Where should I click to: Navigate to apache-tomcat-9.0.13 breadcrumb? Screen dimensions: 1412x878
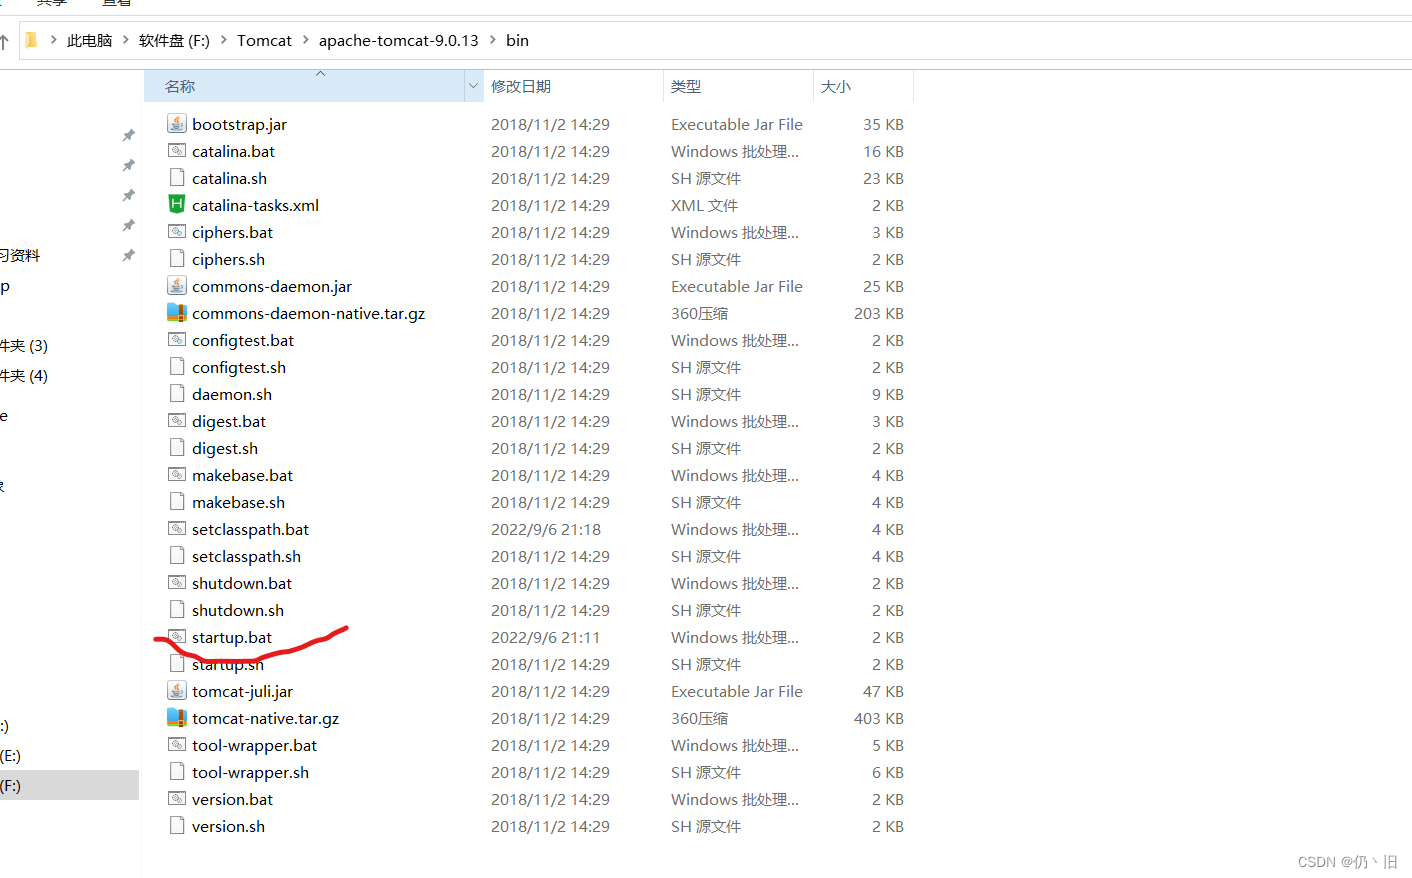point(398,40)
